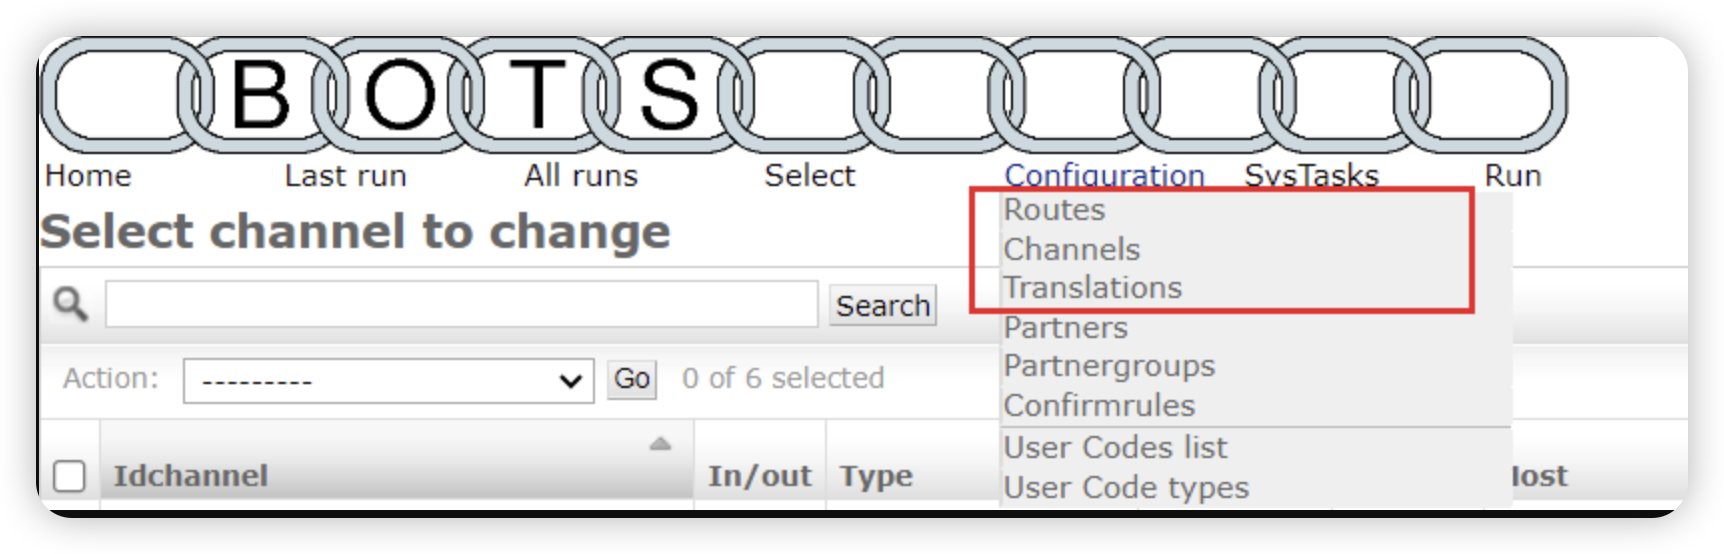Click the BOTS chain logo
This screenshot has width=1724, height=554.
coord(462,95)
